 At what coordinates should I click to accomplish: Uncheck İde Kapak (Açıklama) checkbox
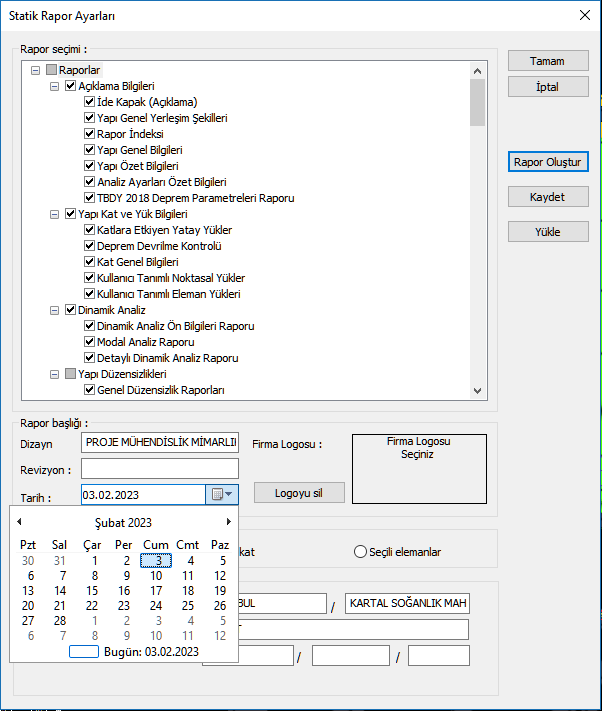[x=89, y=102]
